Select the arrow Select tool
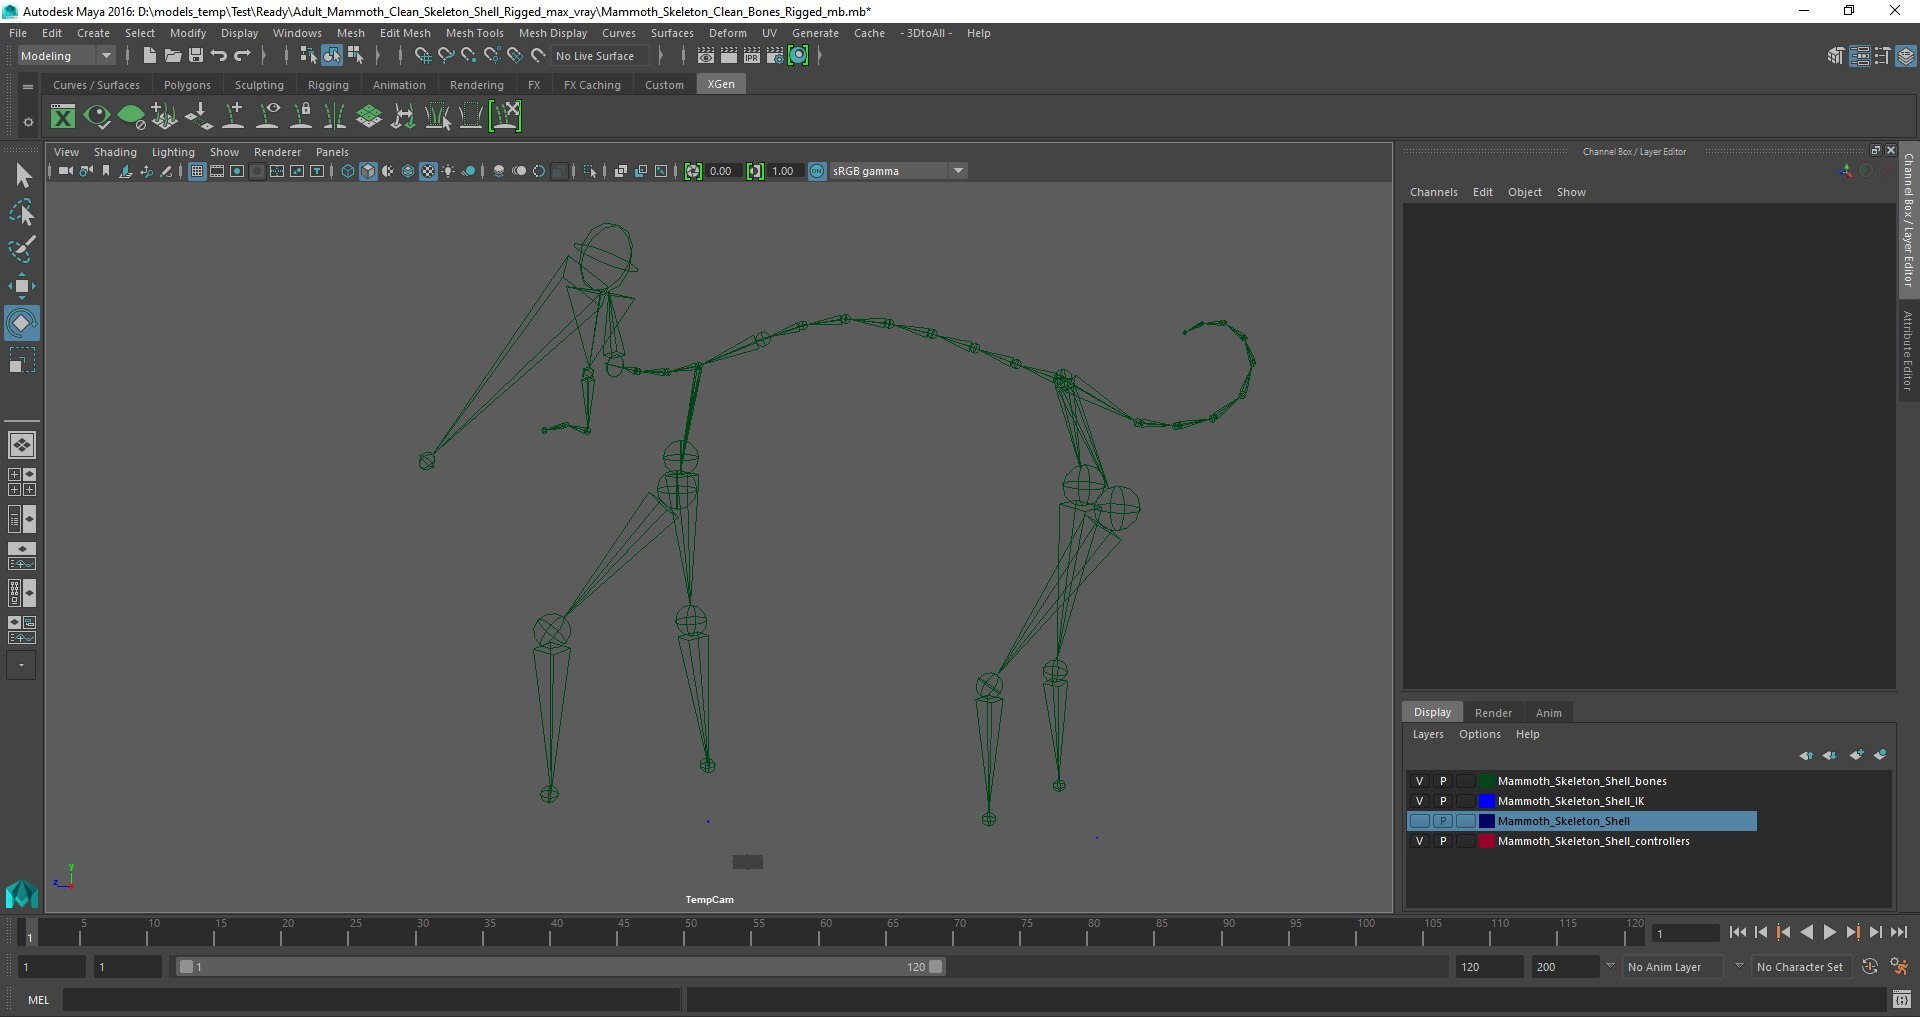Screen dimensions: 1920x1017 [x=22, y=176]
